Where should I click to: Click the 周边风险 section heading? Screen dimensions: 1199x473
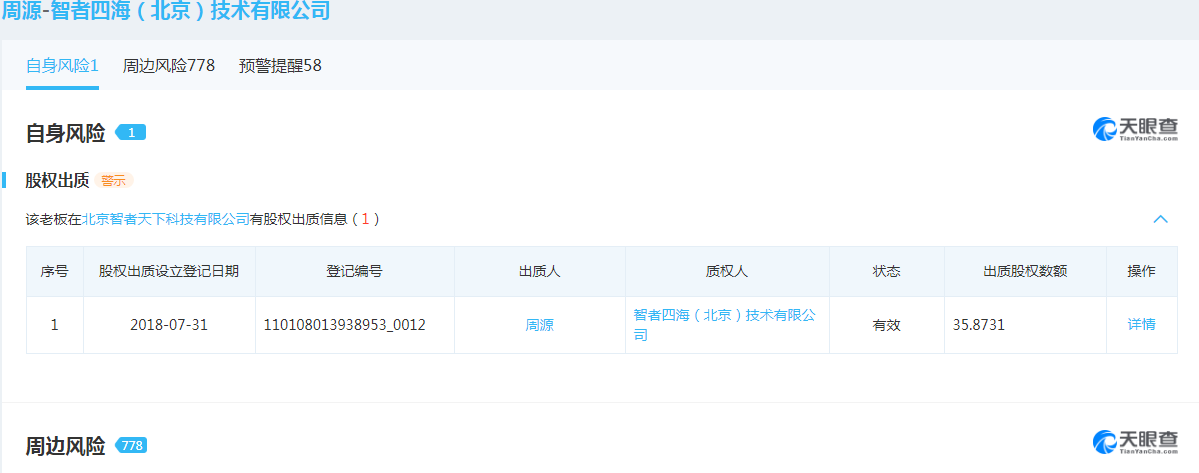click(66, 445)
